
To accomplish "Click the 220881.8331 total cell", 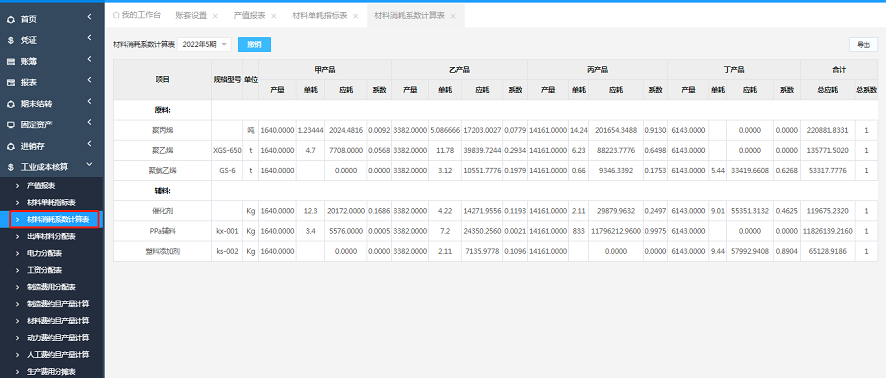I will point(828,131).
